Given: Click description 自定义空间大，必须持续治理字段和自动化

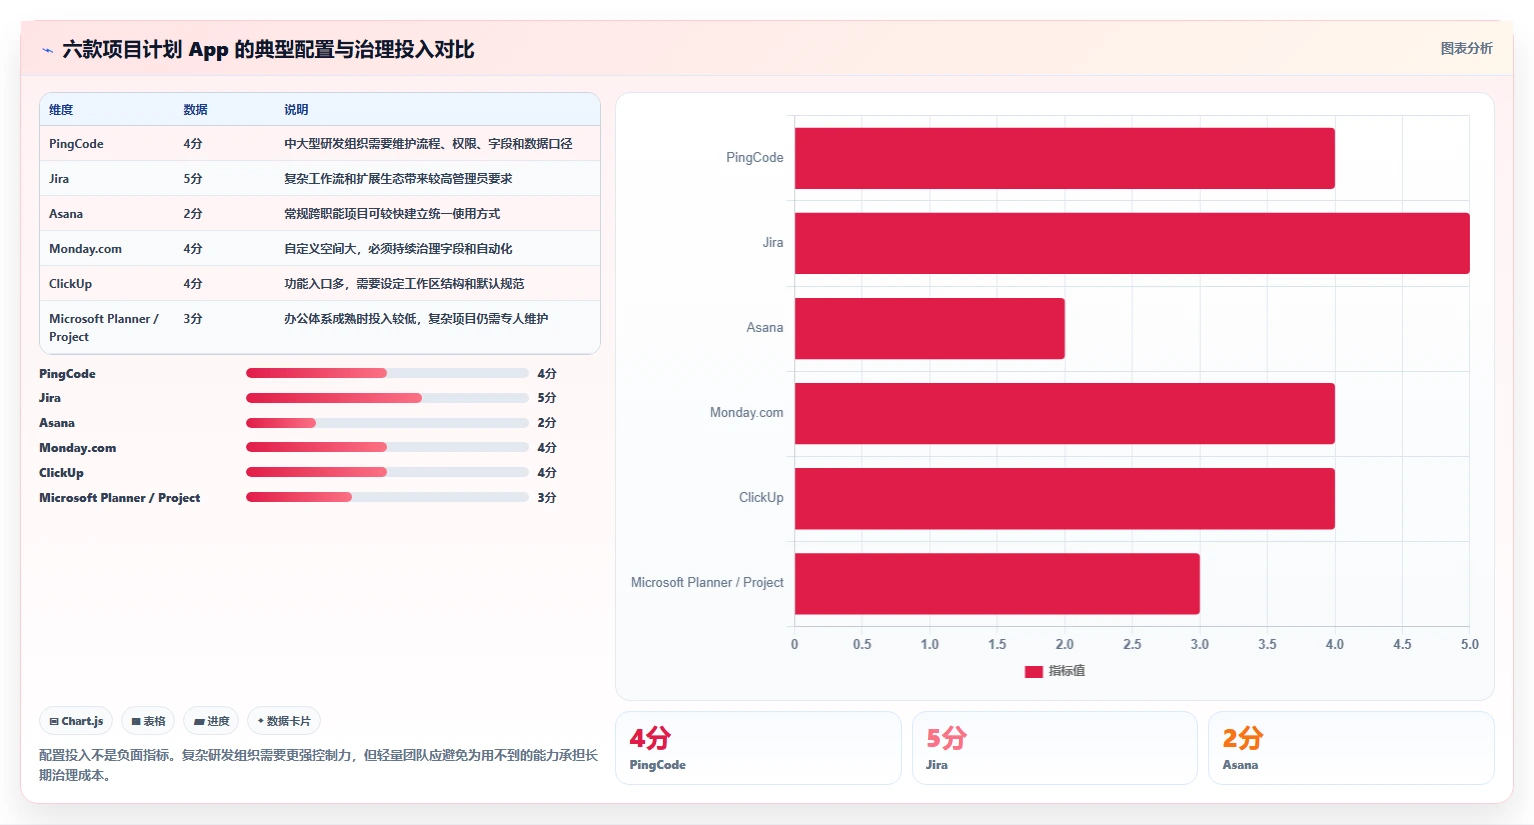Looking at the screenshot, I should pos(398,249).
